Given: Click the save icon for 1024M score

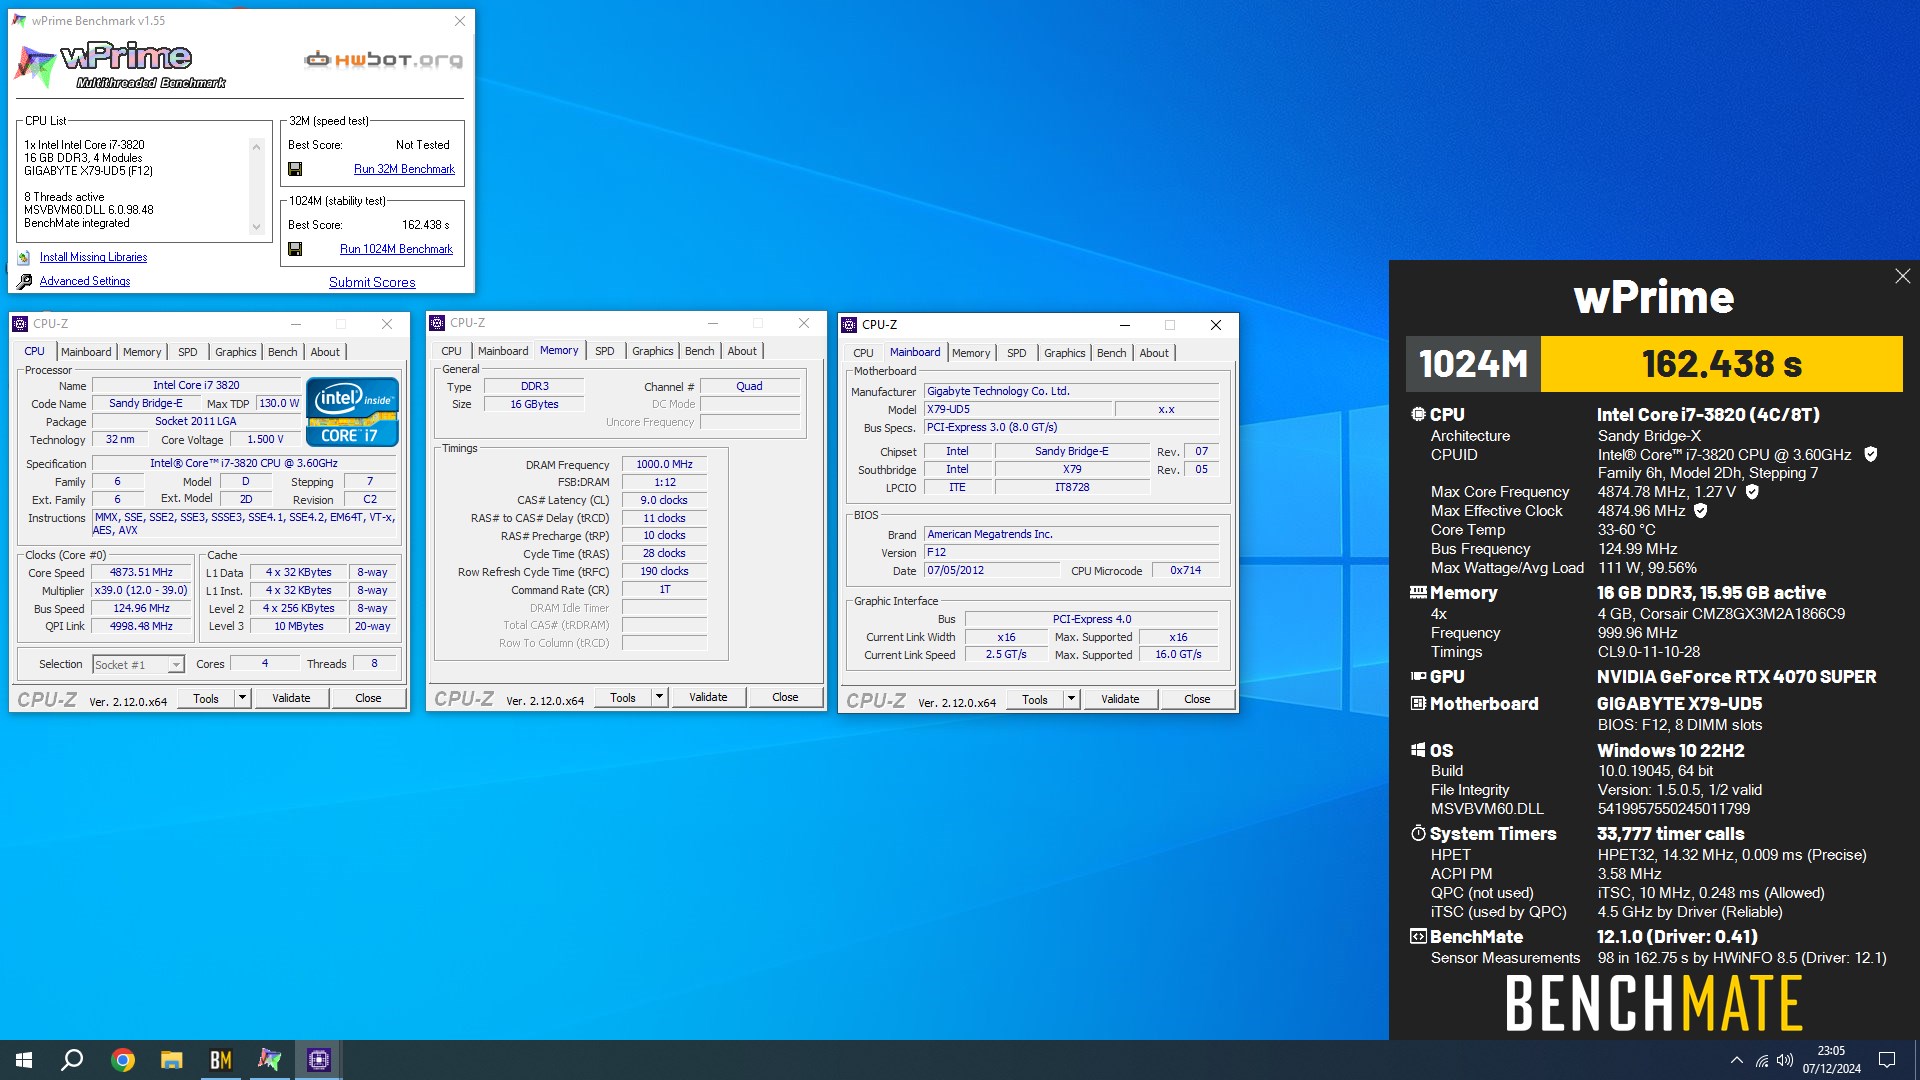Looking at the screenshot, I should point(295,249).
